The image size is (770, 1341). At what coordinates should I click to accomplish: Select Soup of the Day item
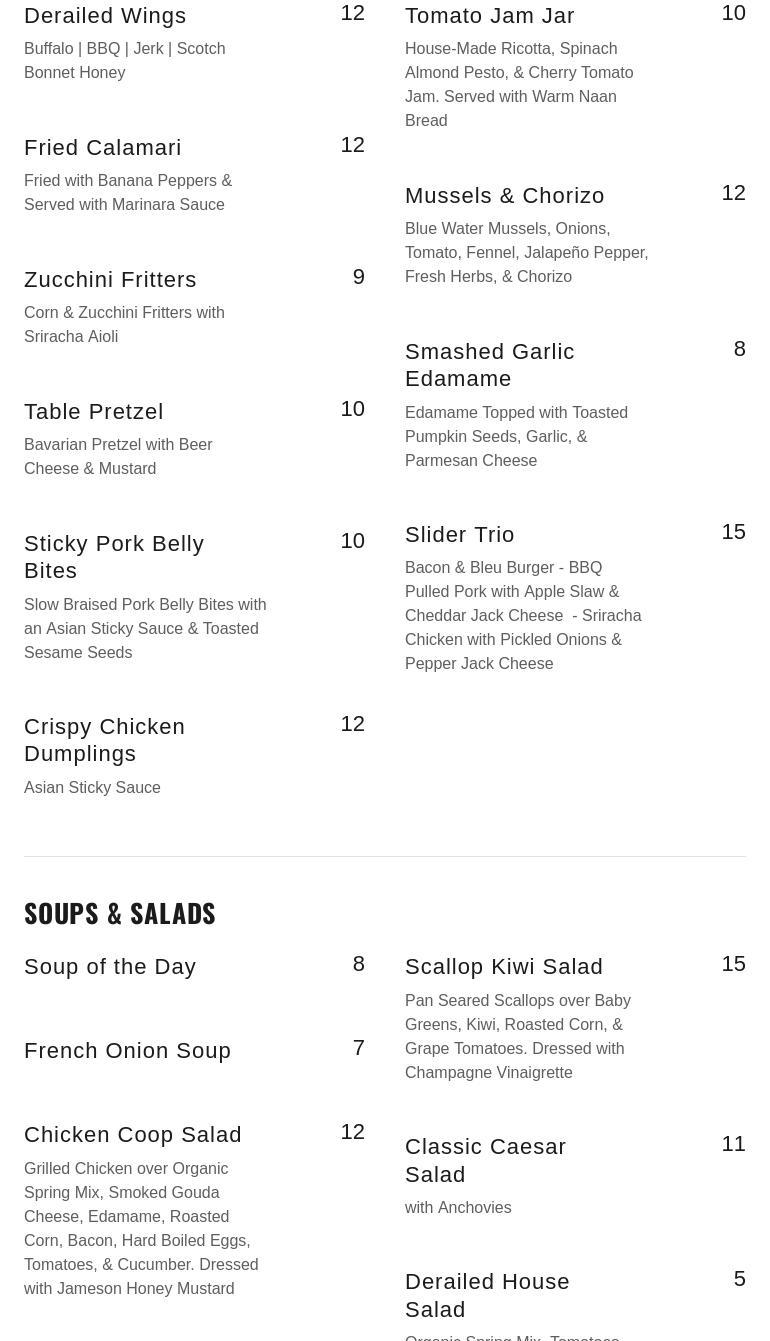[x=110, y=967]
